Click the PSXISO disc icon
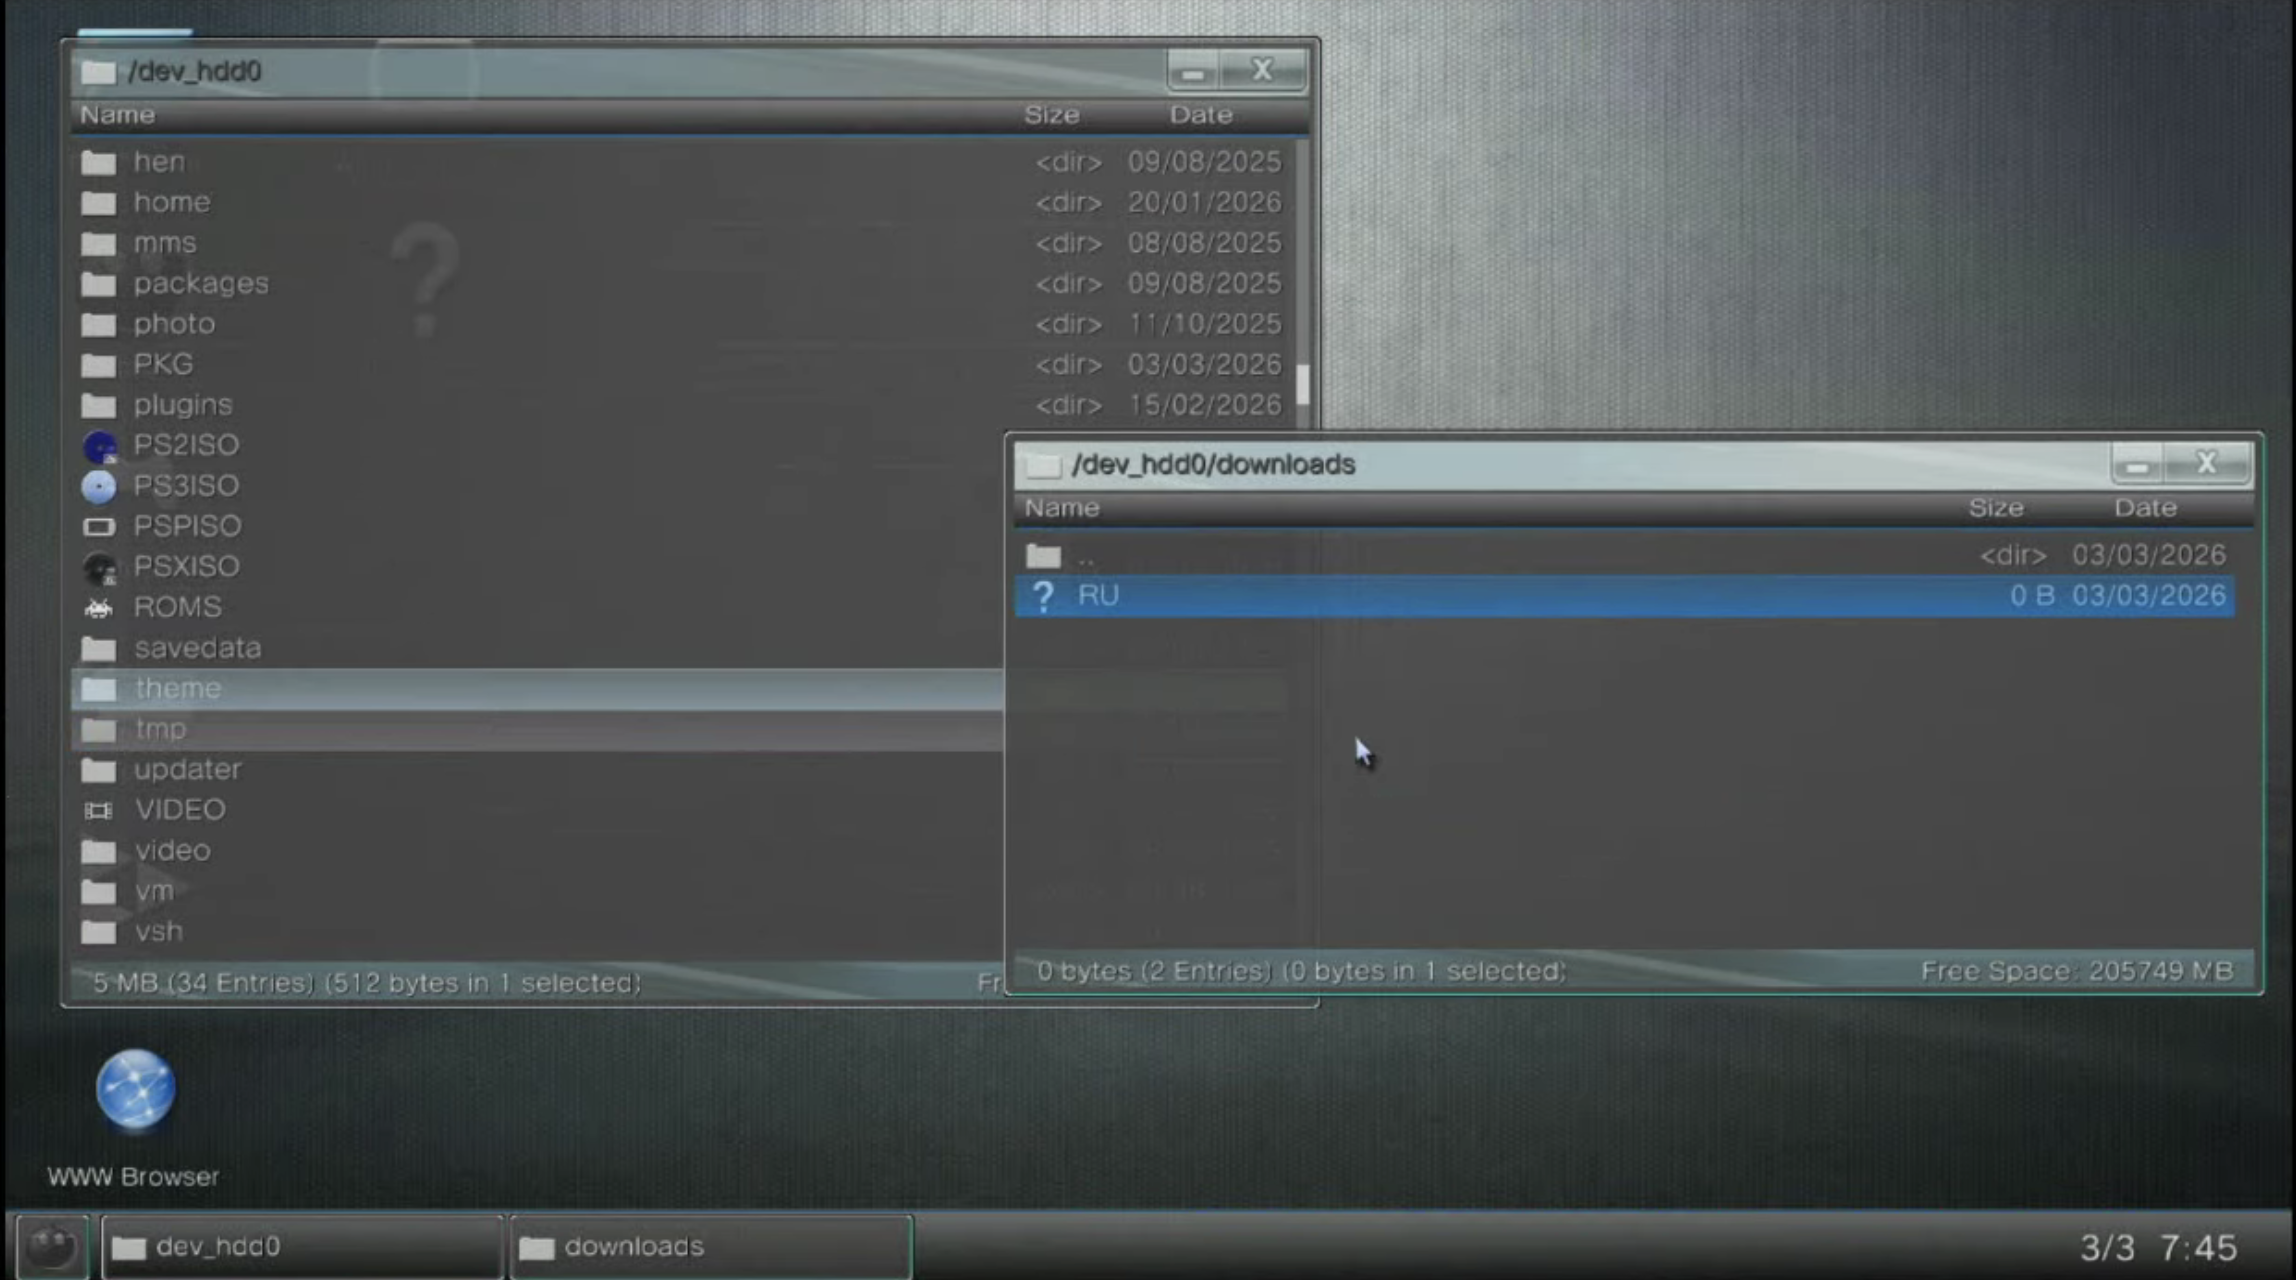Viewport: 2296px width, 1280px height. tap(99, 568)
